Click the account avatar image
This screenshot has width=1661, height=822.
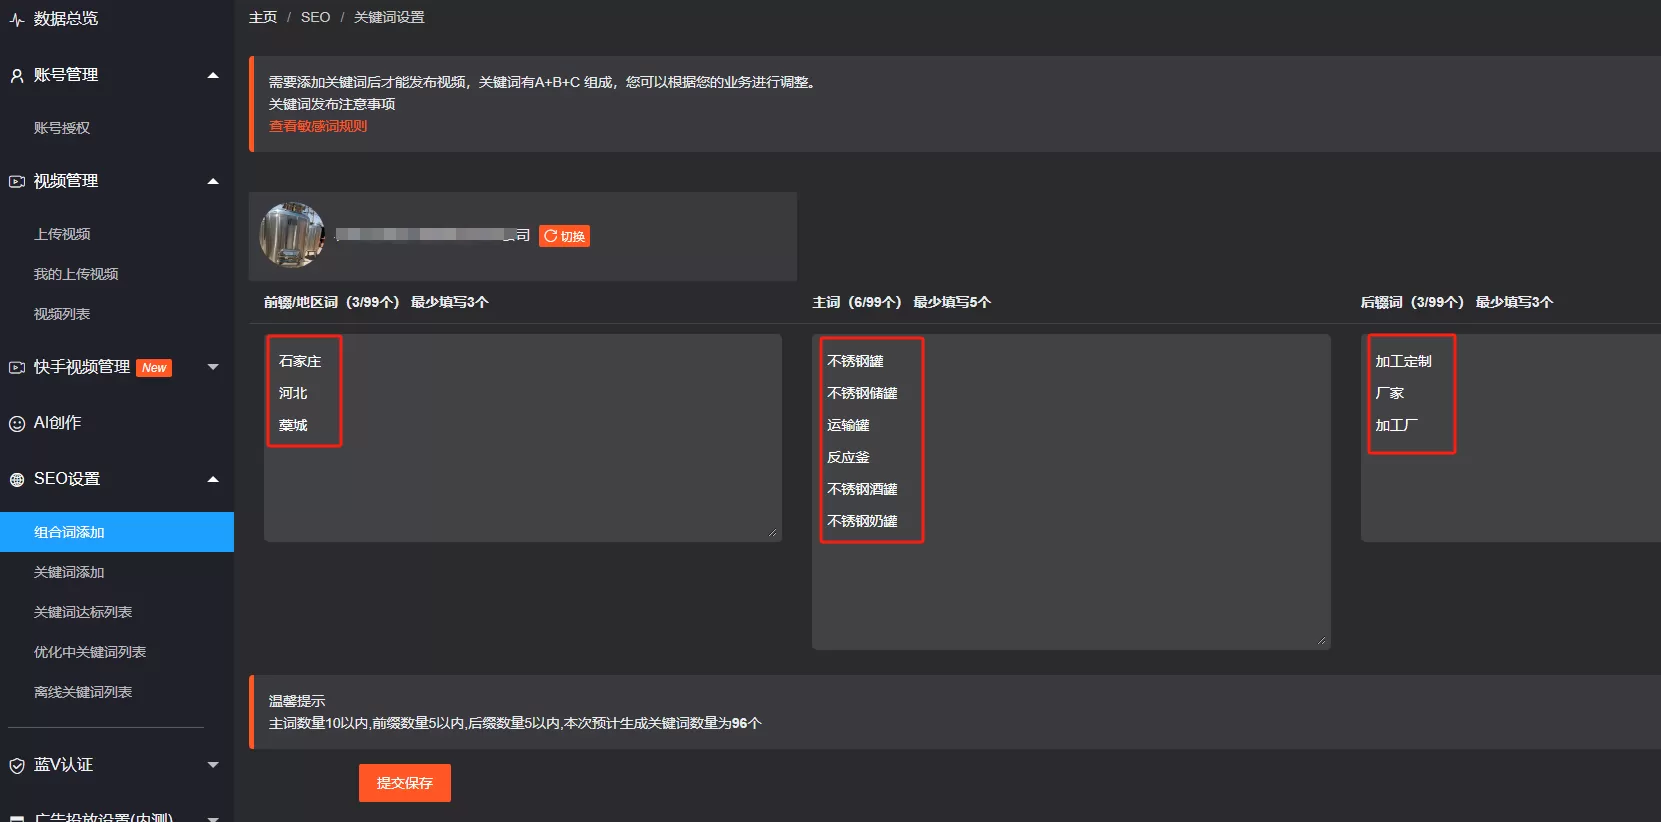click(x=292, y=236)
